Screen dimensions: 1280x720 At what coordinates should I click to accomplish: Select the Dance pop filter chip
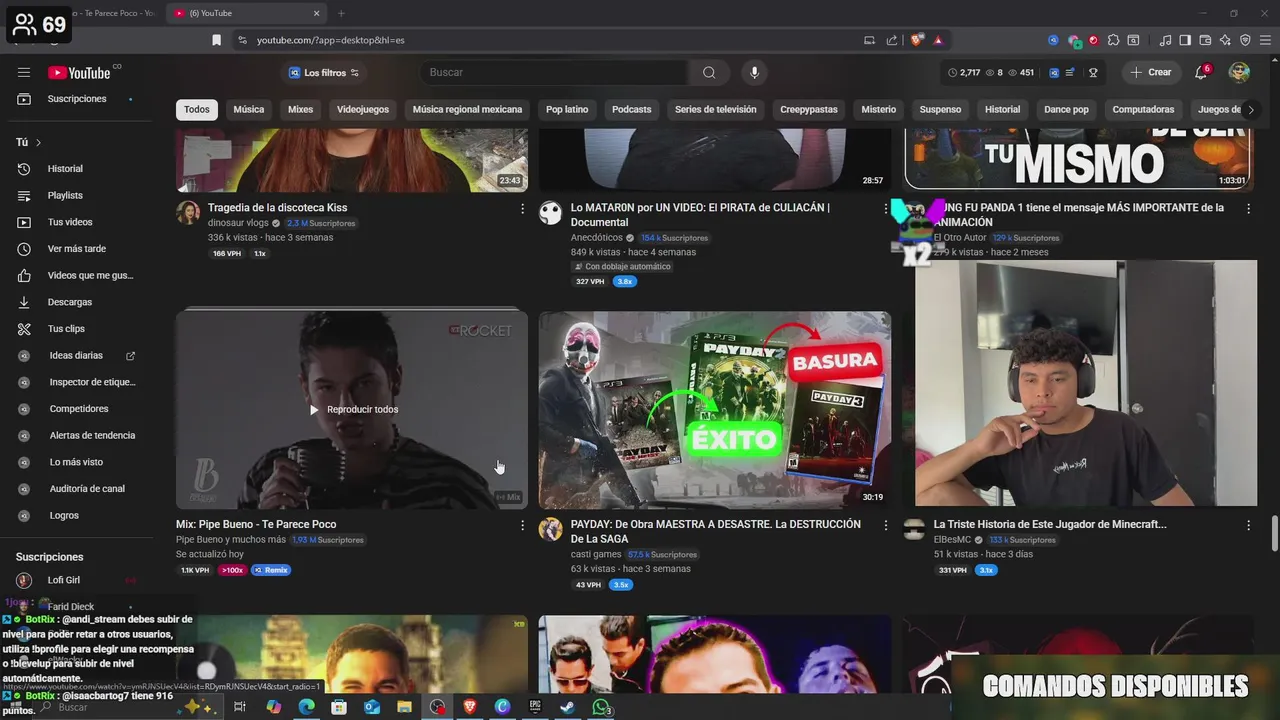[1066, 110]
